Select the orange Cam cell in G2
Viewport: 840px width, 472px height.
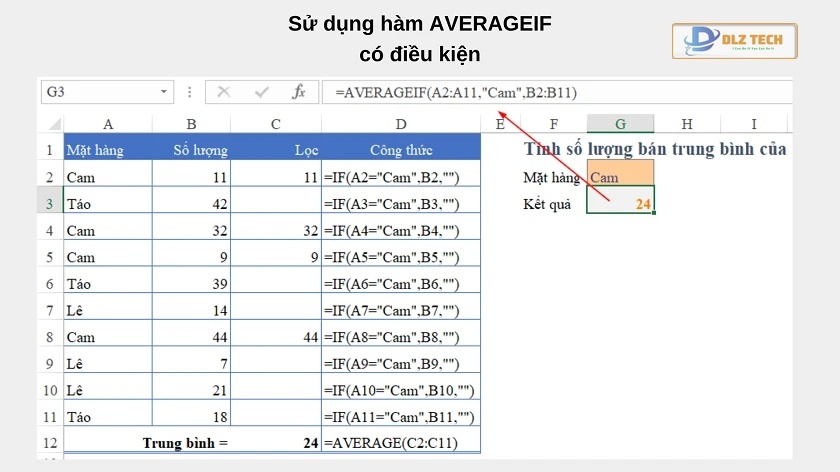tap(620, 177)
